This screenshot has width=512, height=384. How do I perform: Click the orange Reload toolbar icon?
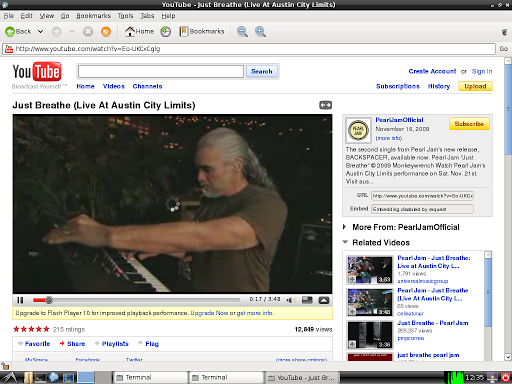(106, 32)
